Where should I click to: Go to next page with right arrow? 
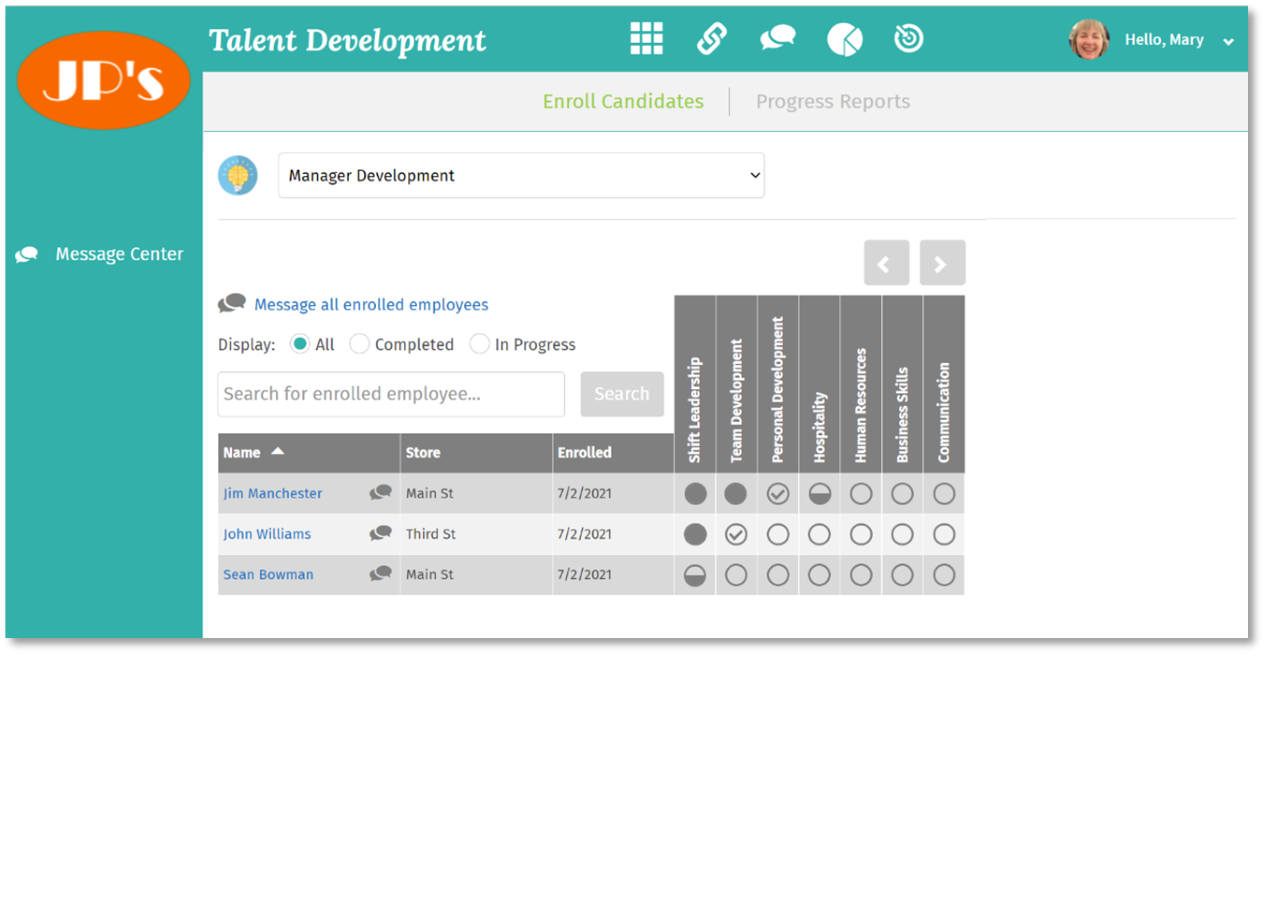click(x=942, y=263)
